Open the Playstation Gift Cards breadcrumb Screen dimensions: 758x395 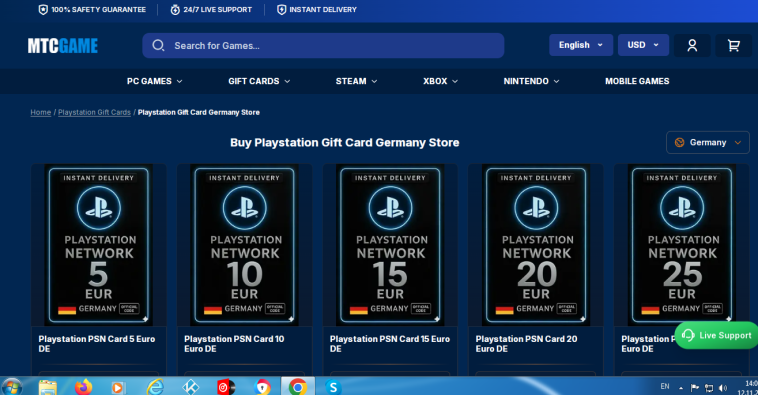point(94,112)
